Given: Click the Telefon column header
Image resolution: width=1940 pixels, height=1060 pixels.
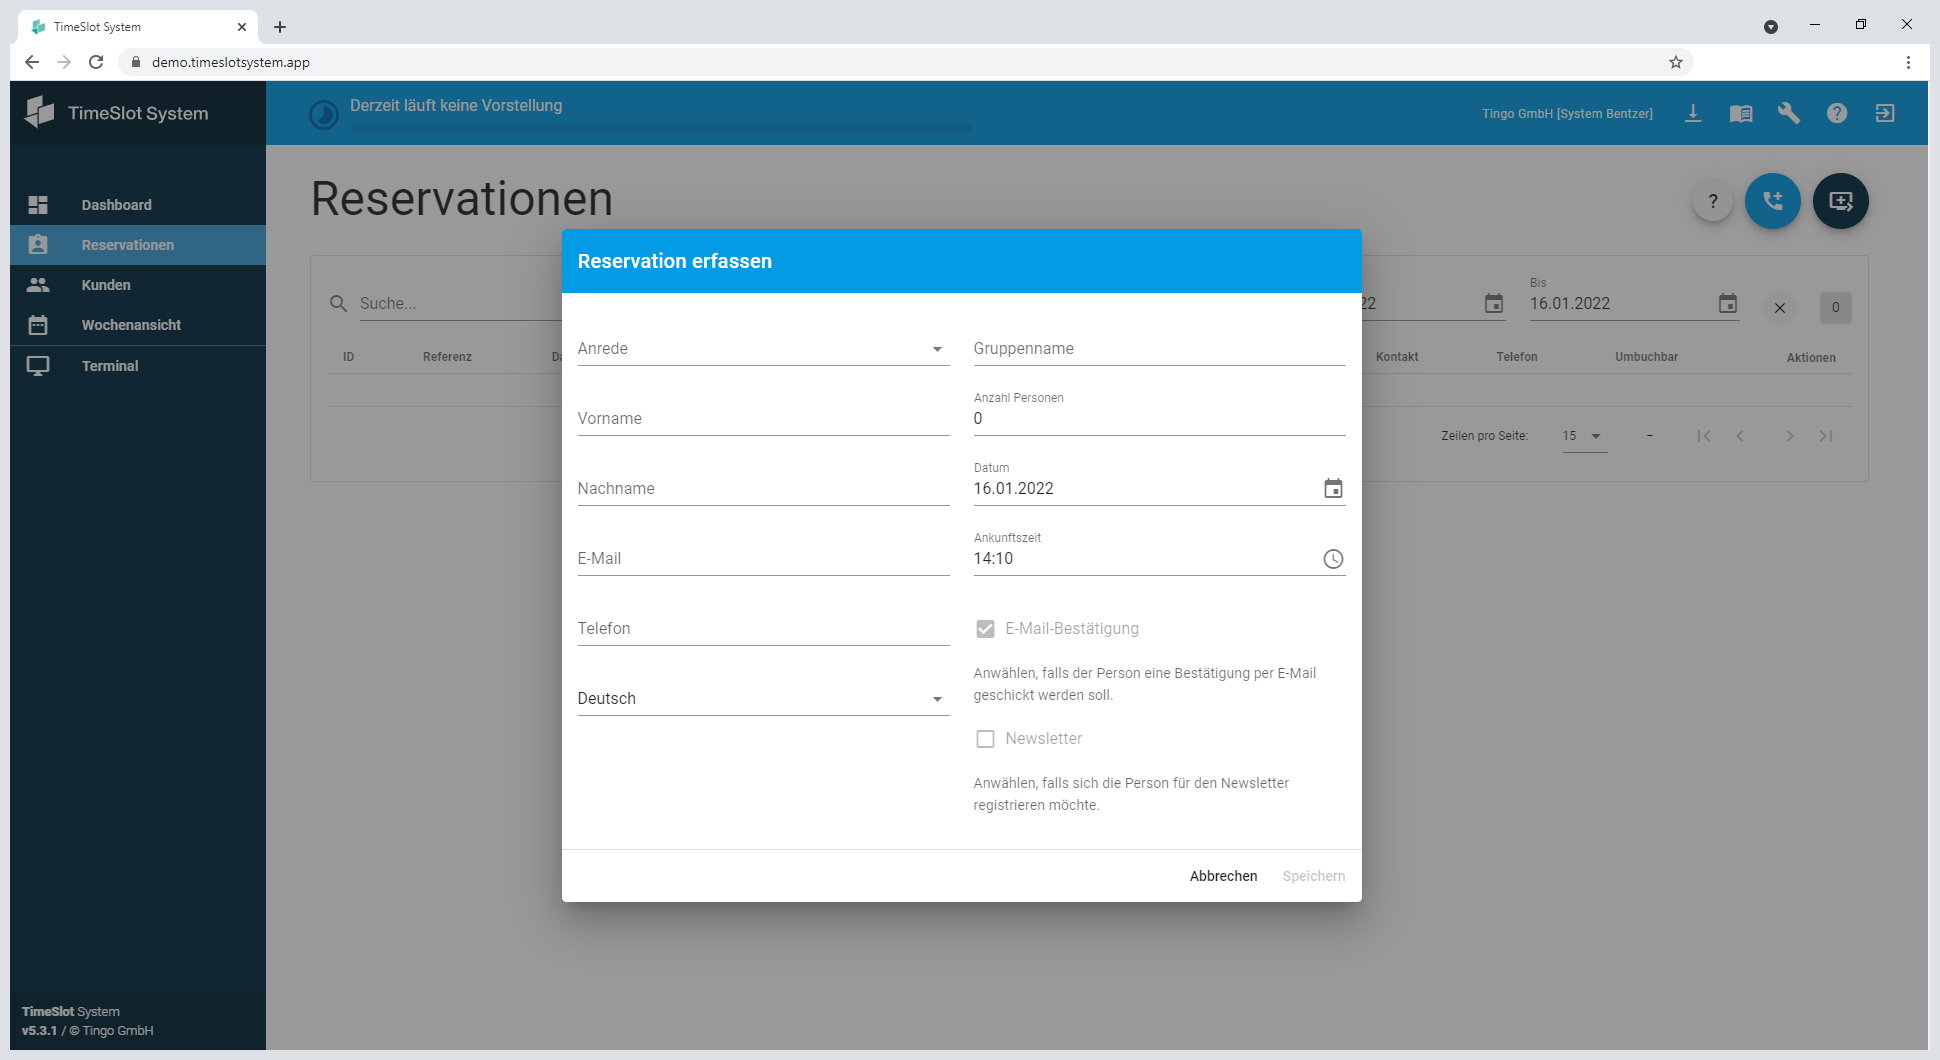Looking at the screenshot, I should [1517, 357].
